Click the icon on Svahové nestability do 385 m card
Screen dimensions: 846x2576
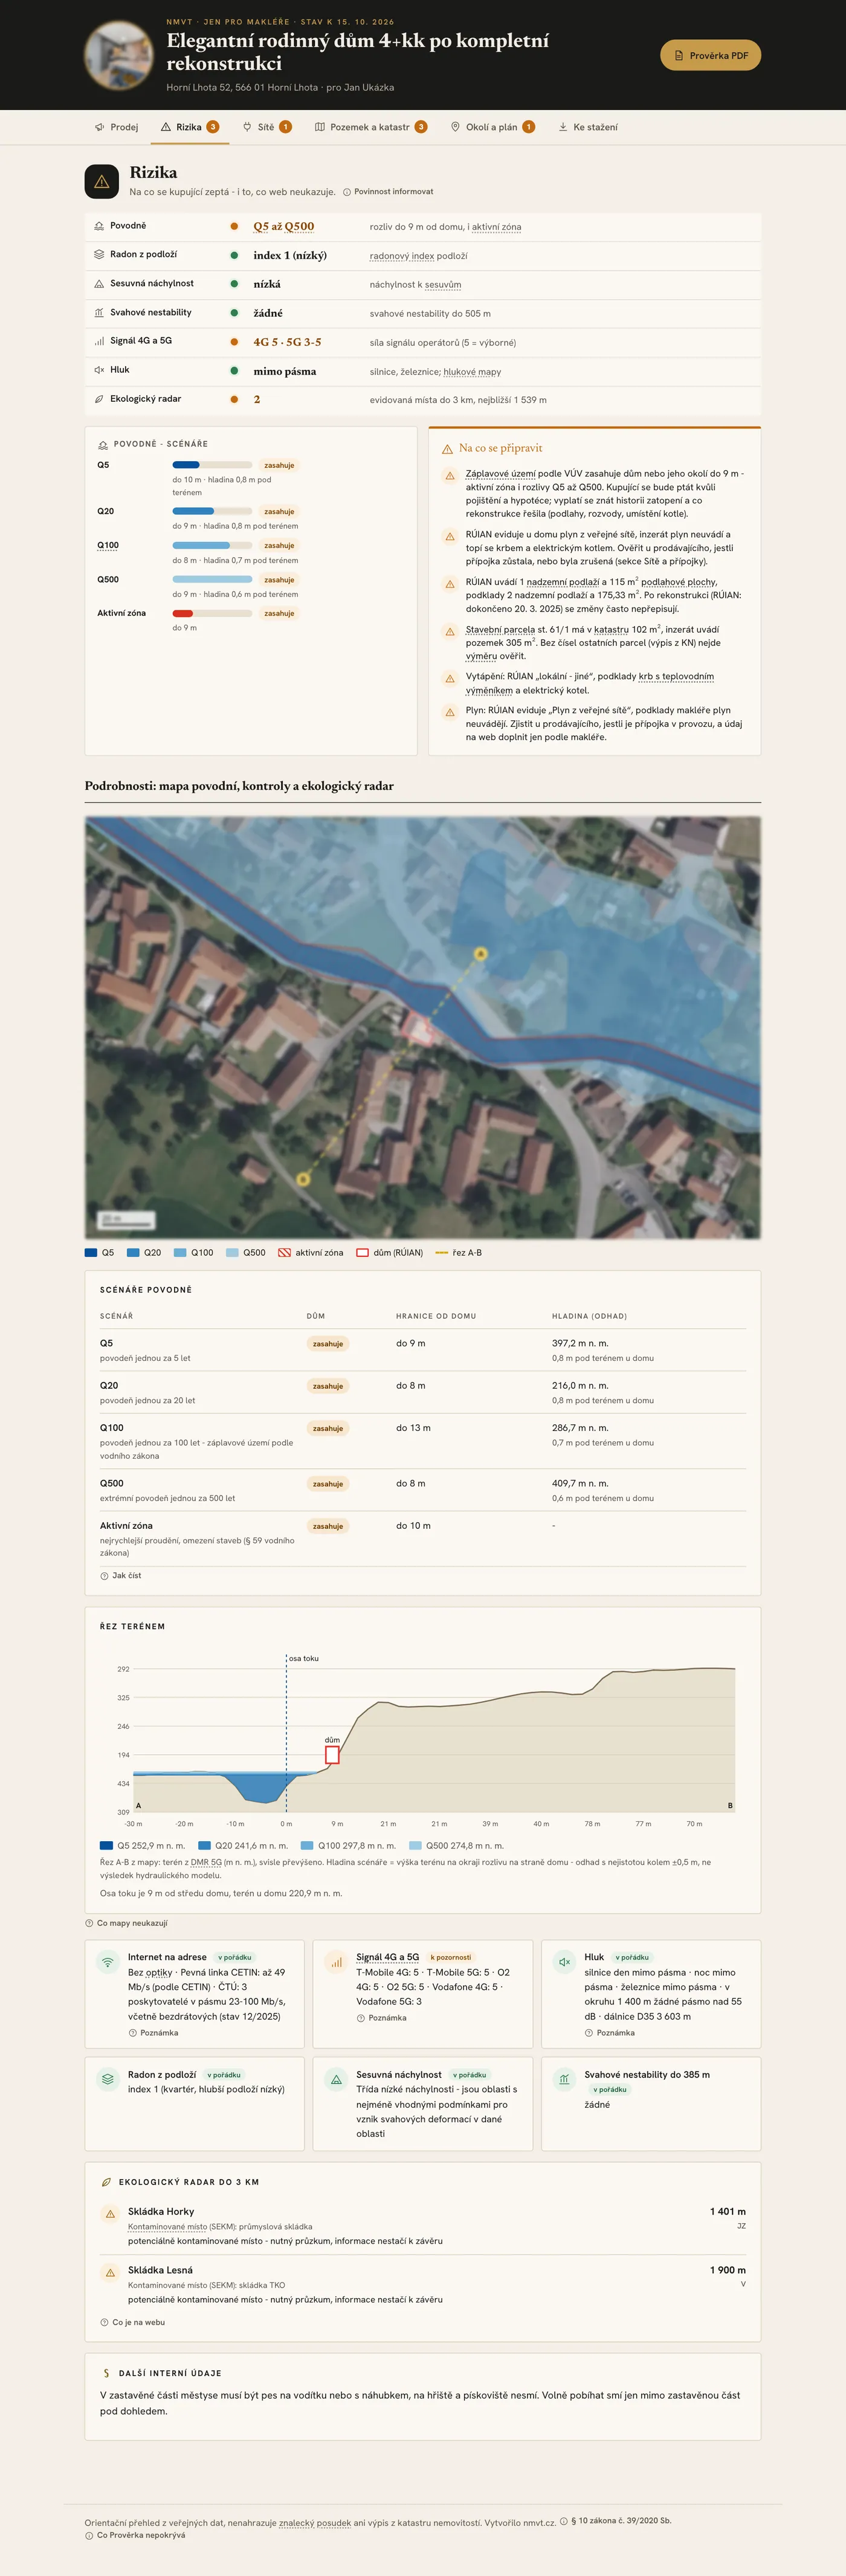click(x=565, y=2079)
